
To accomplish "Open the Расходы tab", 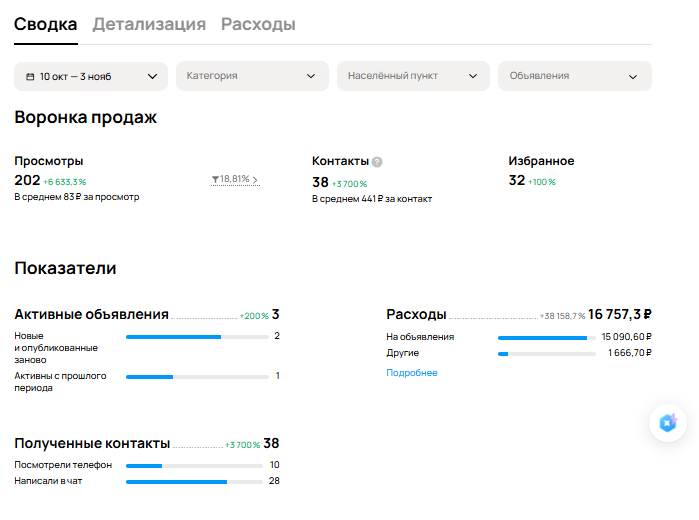I will [258, 24].
